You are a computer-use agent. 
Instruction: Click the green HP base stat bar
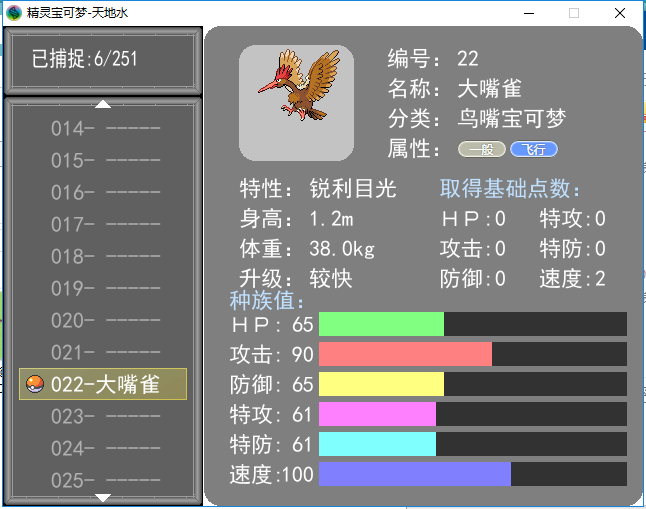(x=382, y=324)
